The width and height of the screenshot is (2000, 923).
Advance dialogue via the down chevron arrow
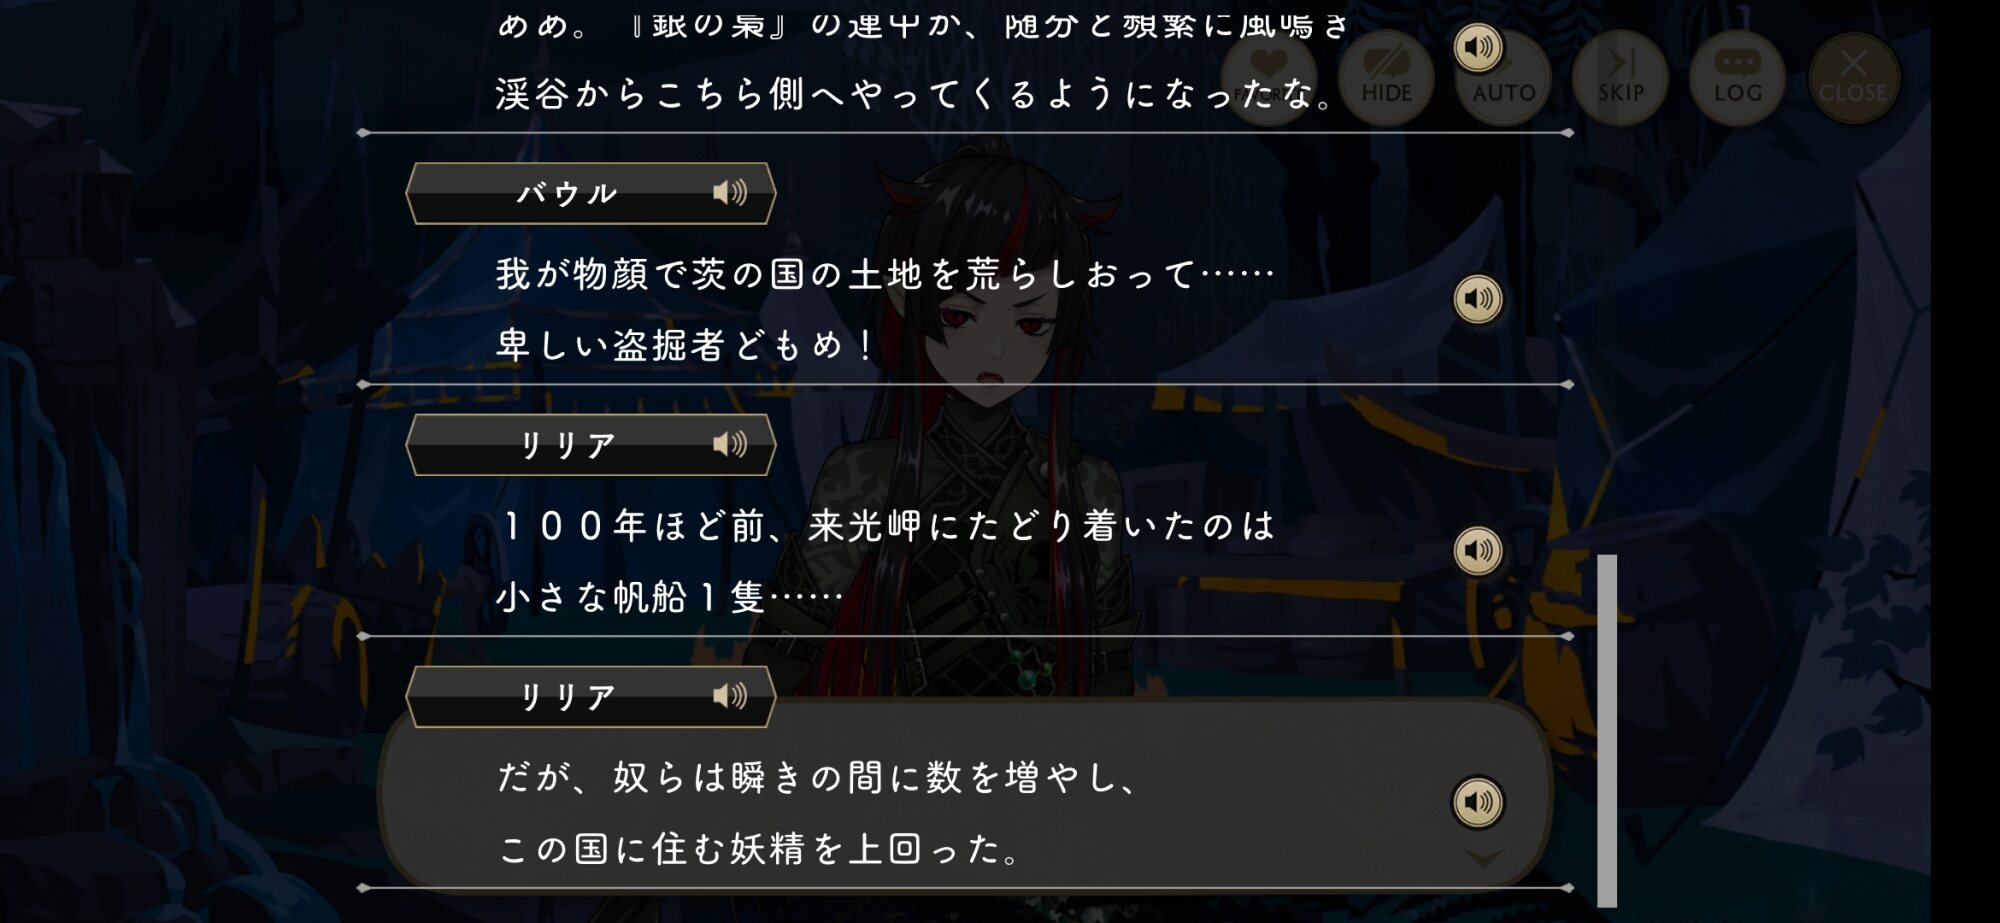[x=1483, y=858]
